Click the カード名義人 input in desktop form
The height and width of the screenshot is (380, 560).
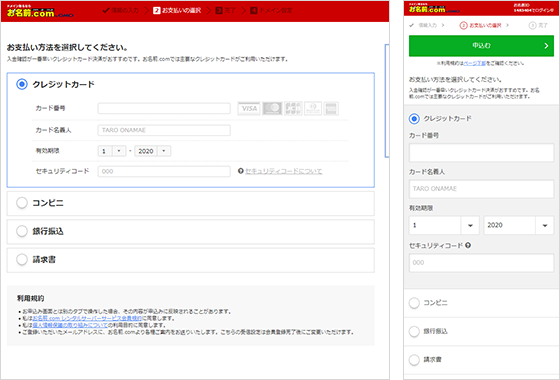pyautogui.click(x=164, y=130)
